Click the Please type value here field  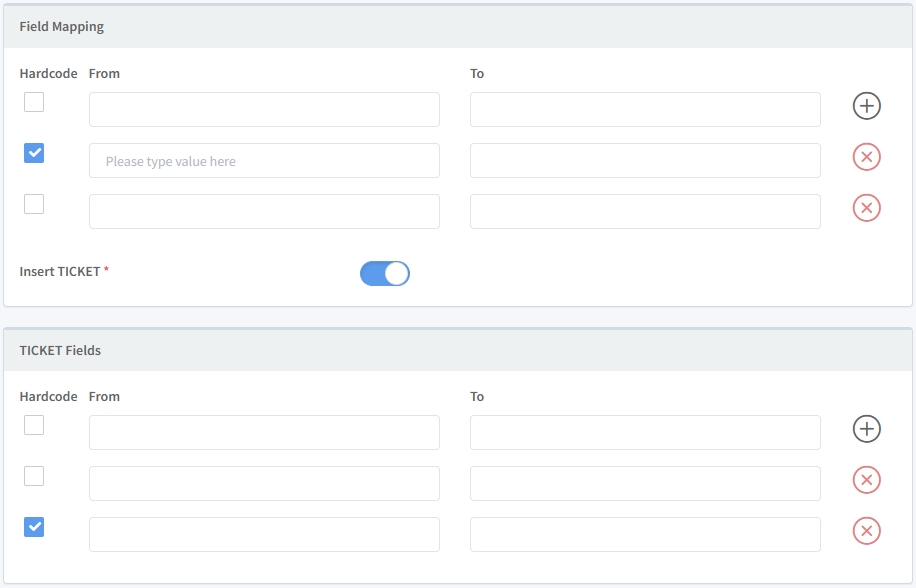pyautogui.click(x=264, y=160)
